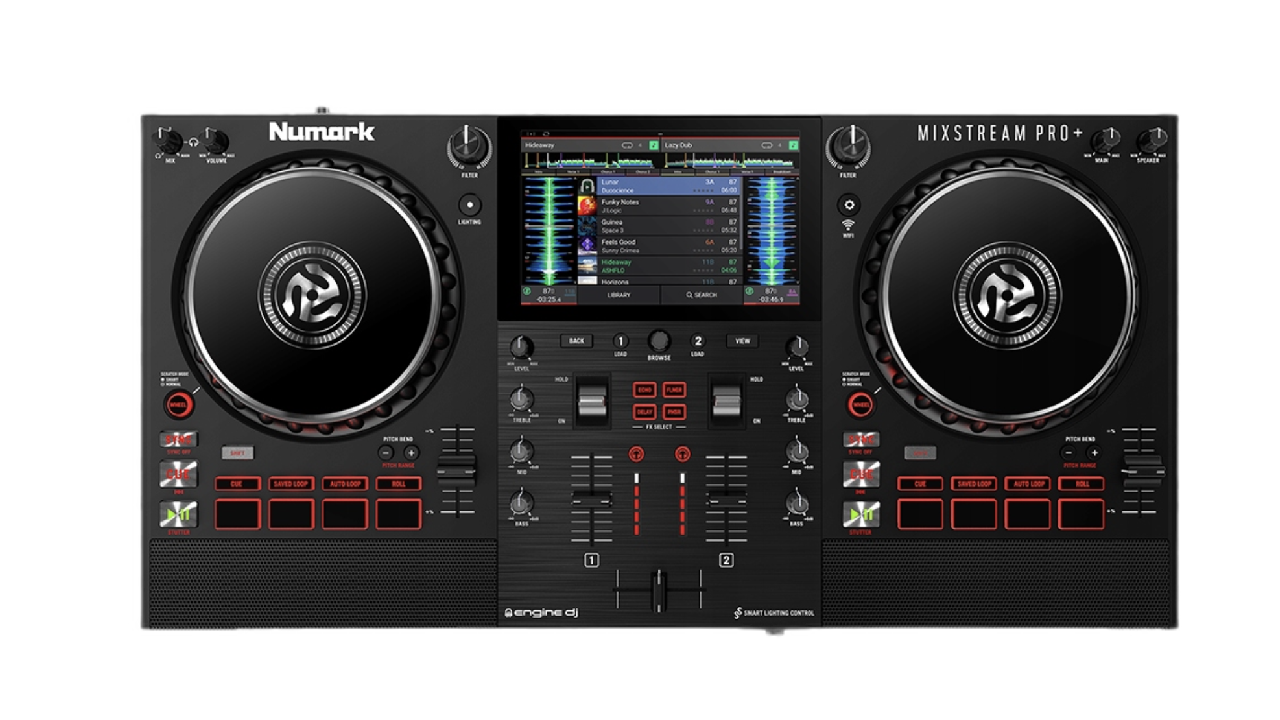The image size is (1280, 720).
Task: Hit the left deck CUE transport button
Action: click(181, 474)
